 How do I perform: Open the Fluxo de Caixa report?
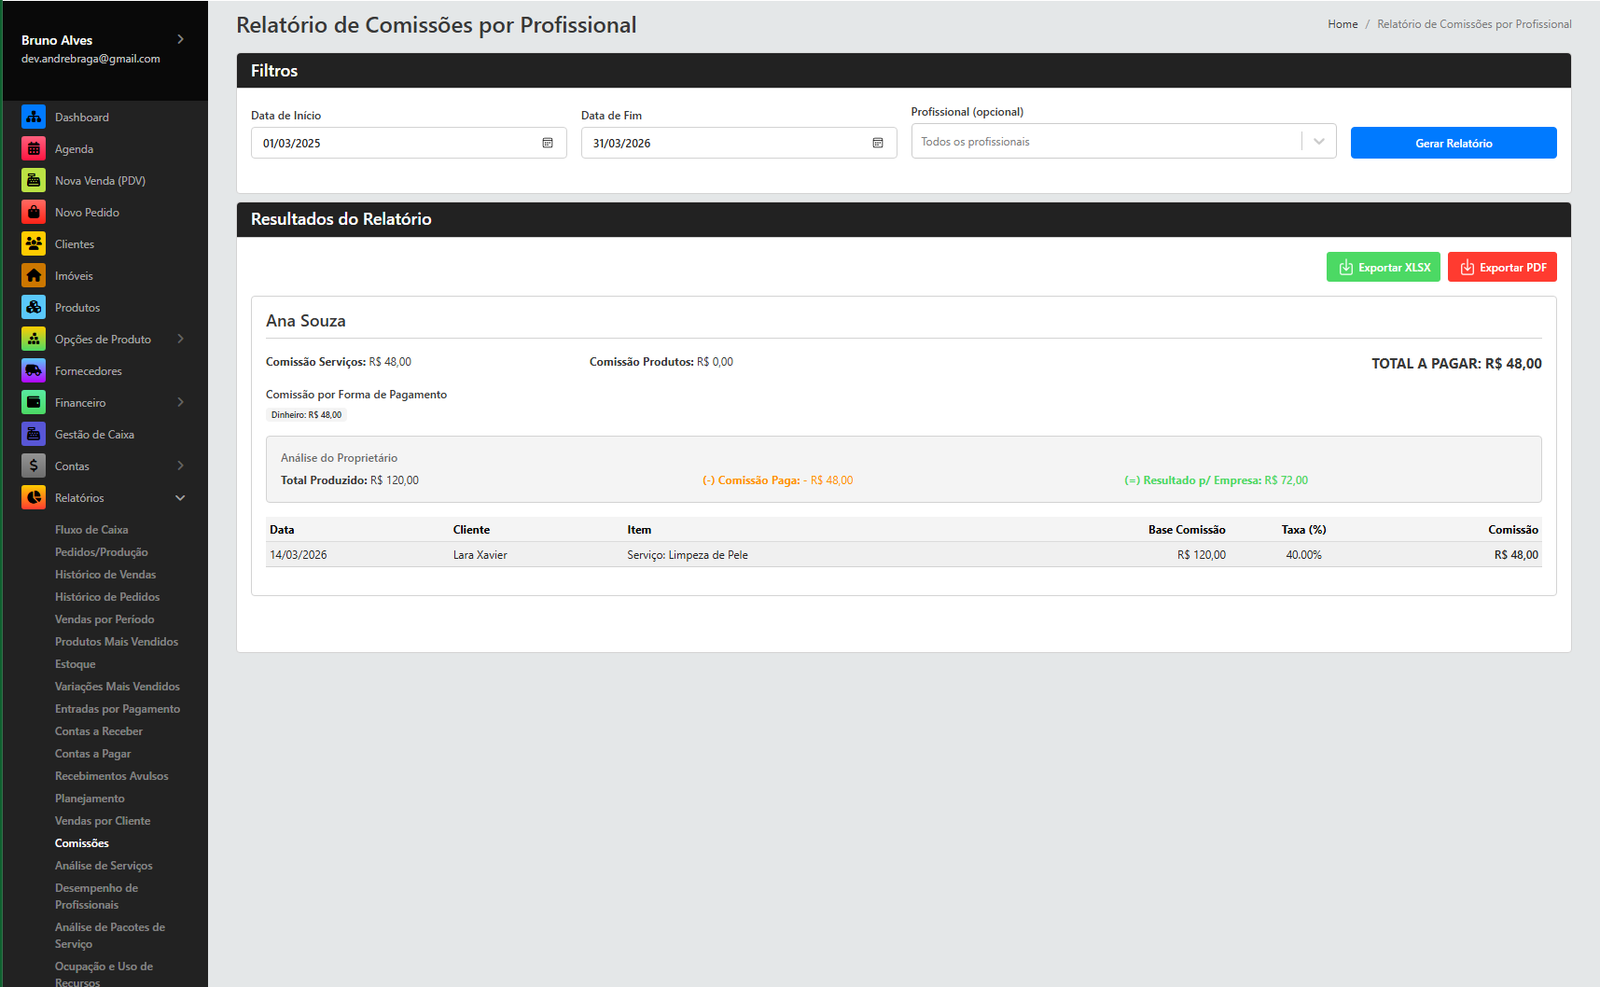91,530
